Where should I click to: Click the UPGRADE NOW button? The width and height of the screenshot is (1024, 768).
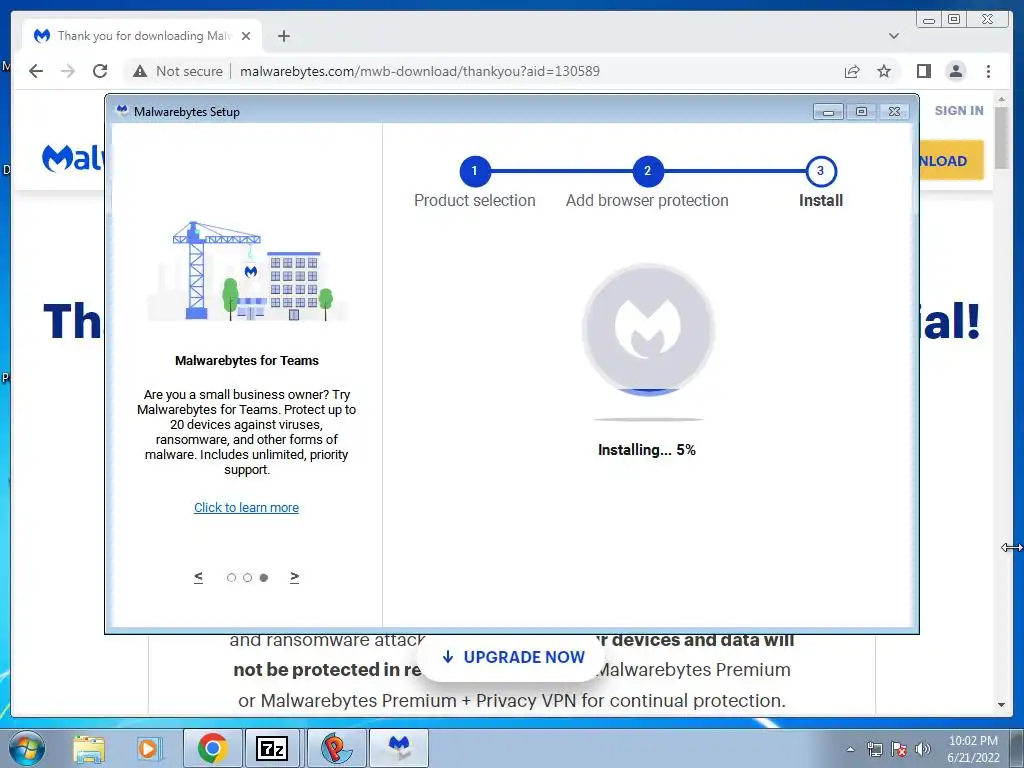[513, 657]
